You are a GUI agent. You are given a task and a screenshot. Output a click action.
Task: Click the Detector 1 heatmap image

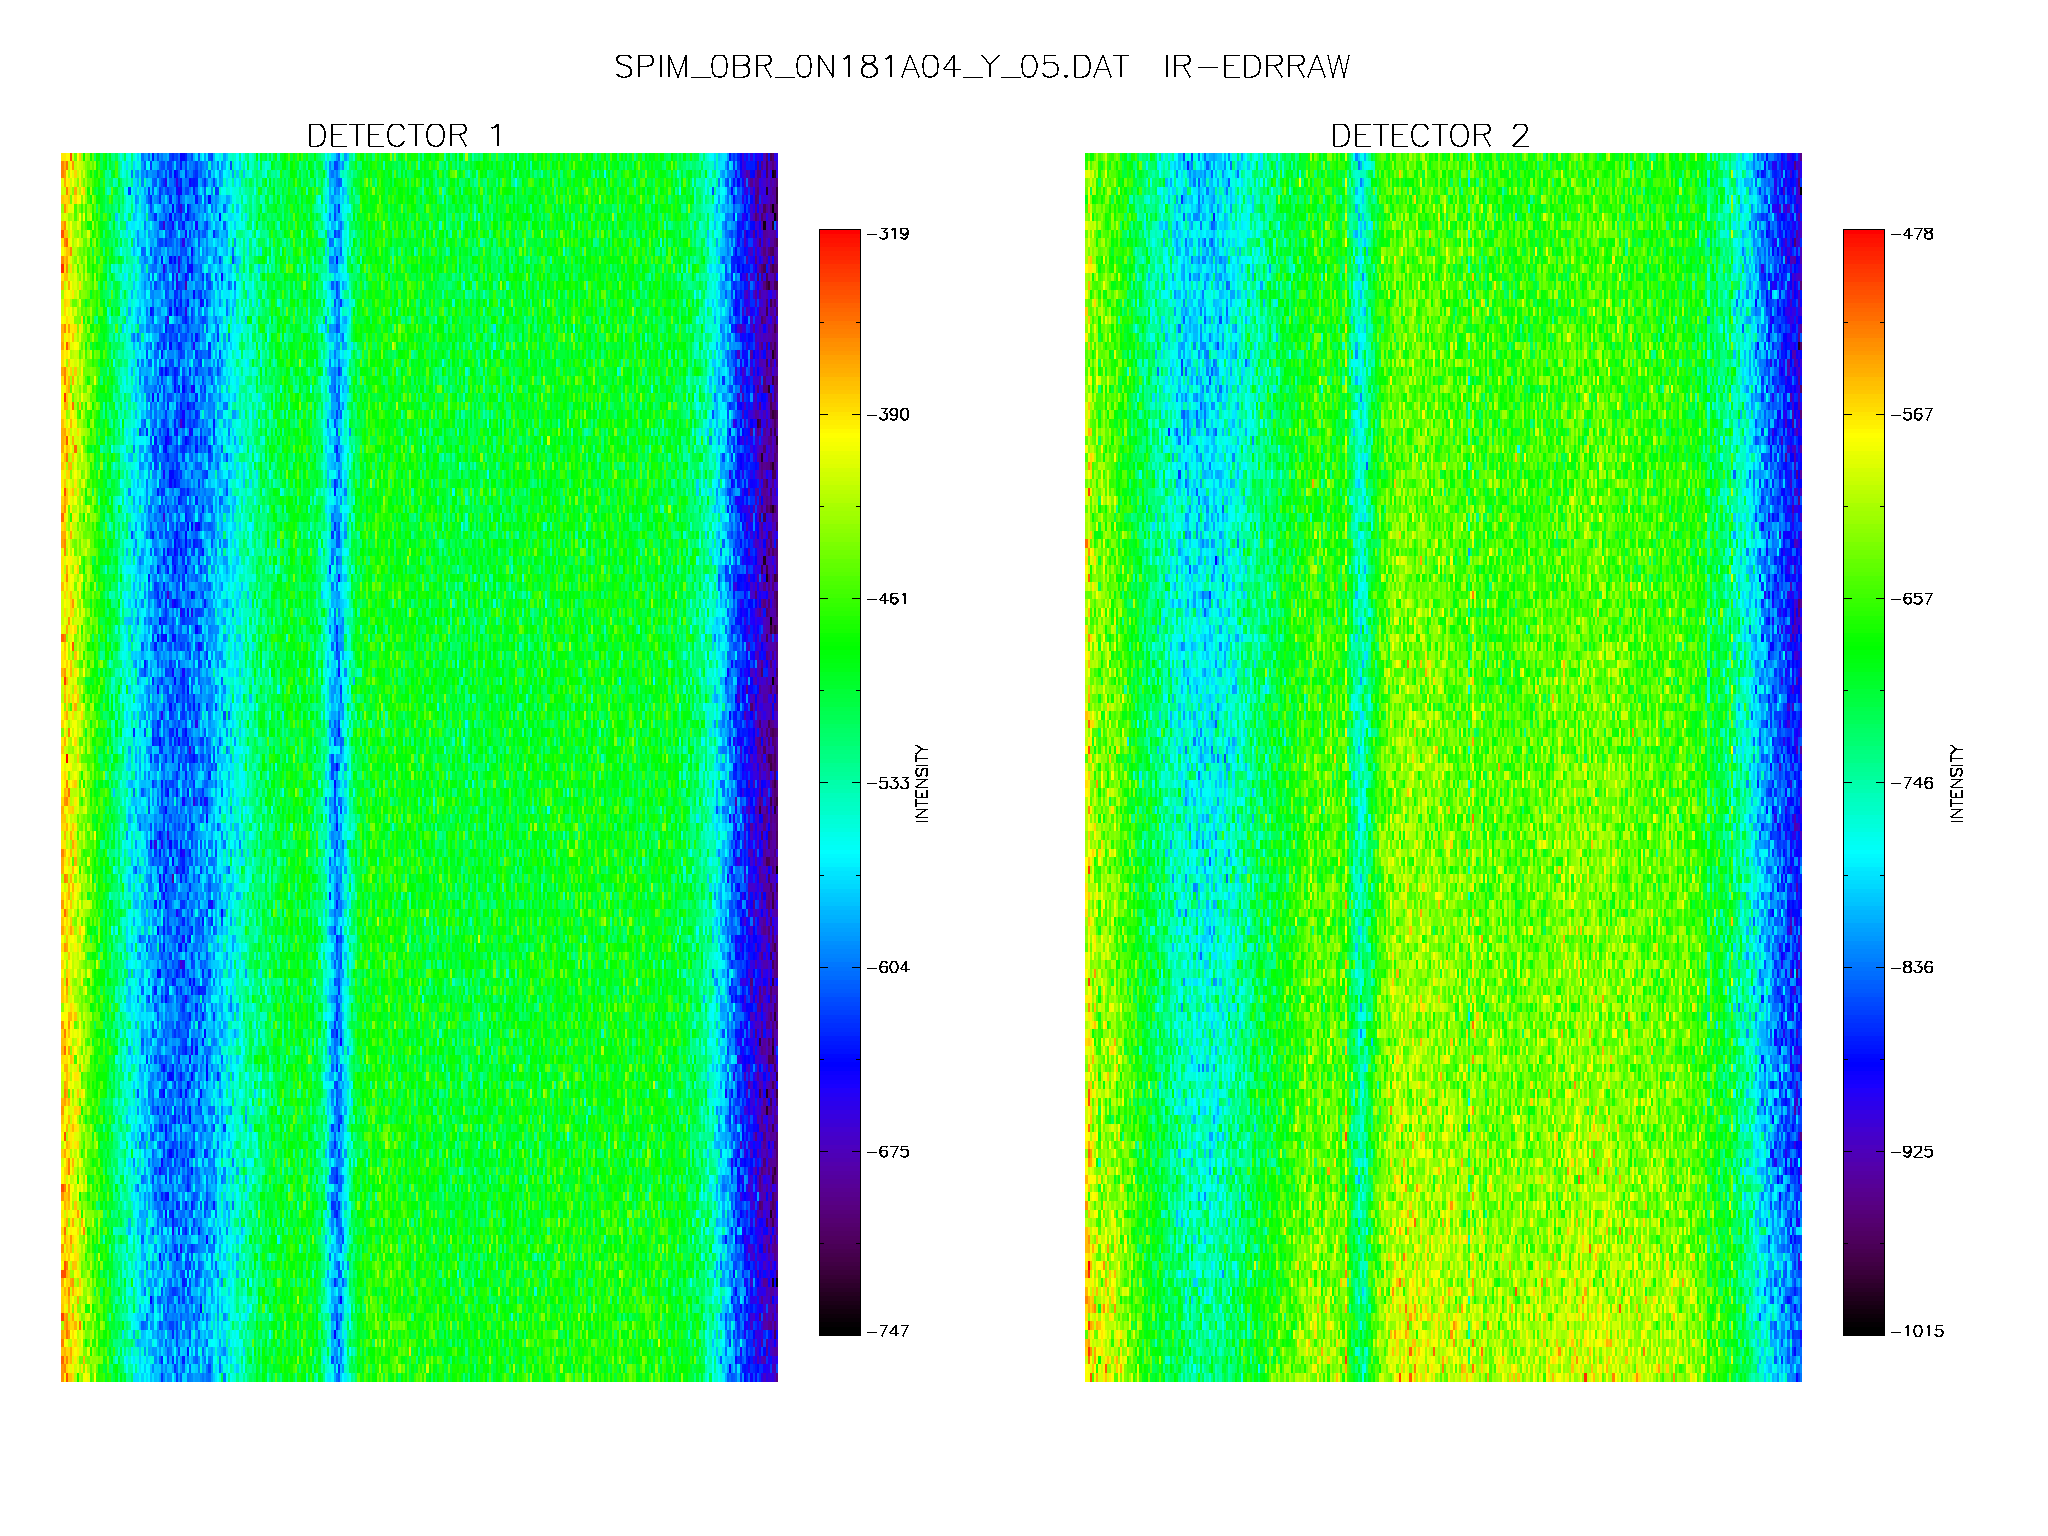point(419,767)
